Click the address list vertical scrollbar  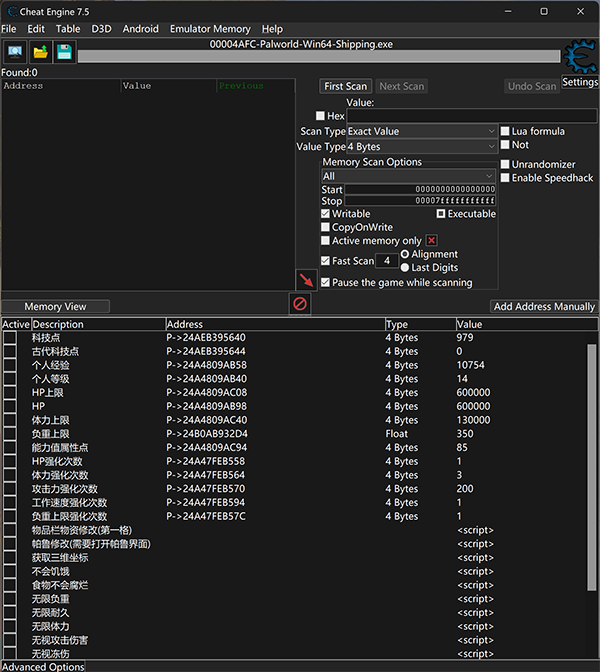592,467
